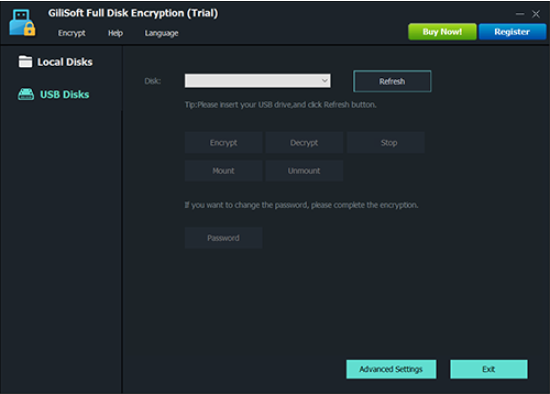Close the GiliSoft window
This screenshot has height=394, width=550.
[536, 14]
